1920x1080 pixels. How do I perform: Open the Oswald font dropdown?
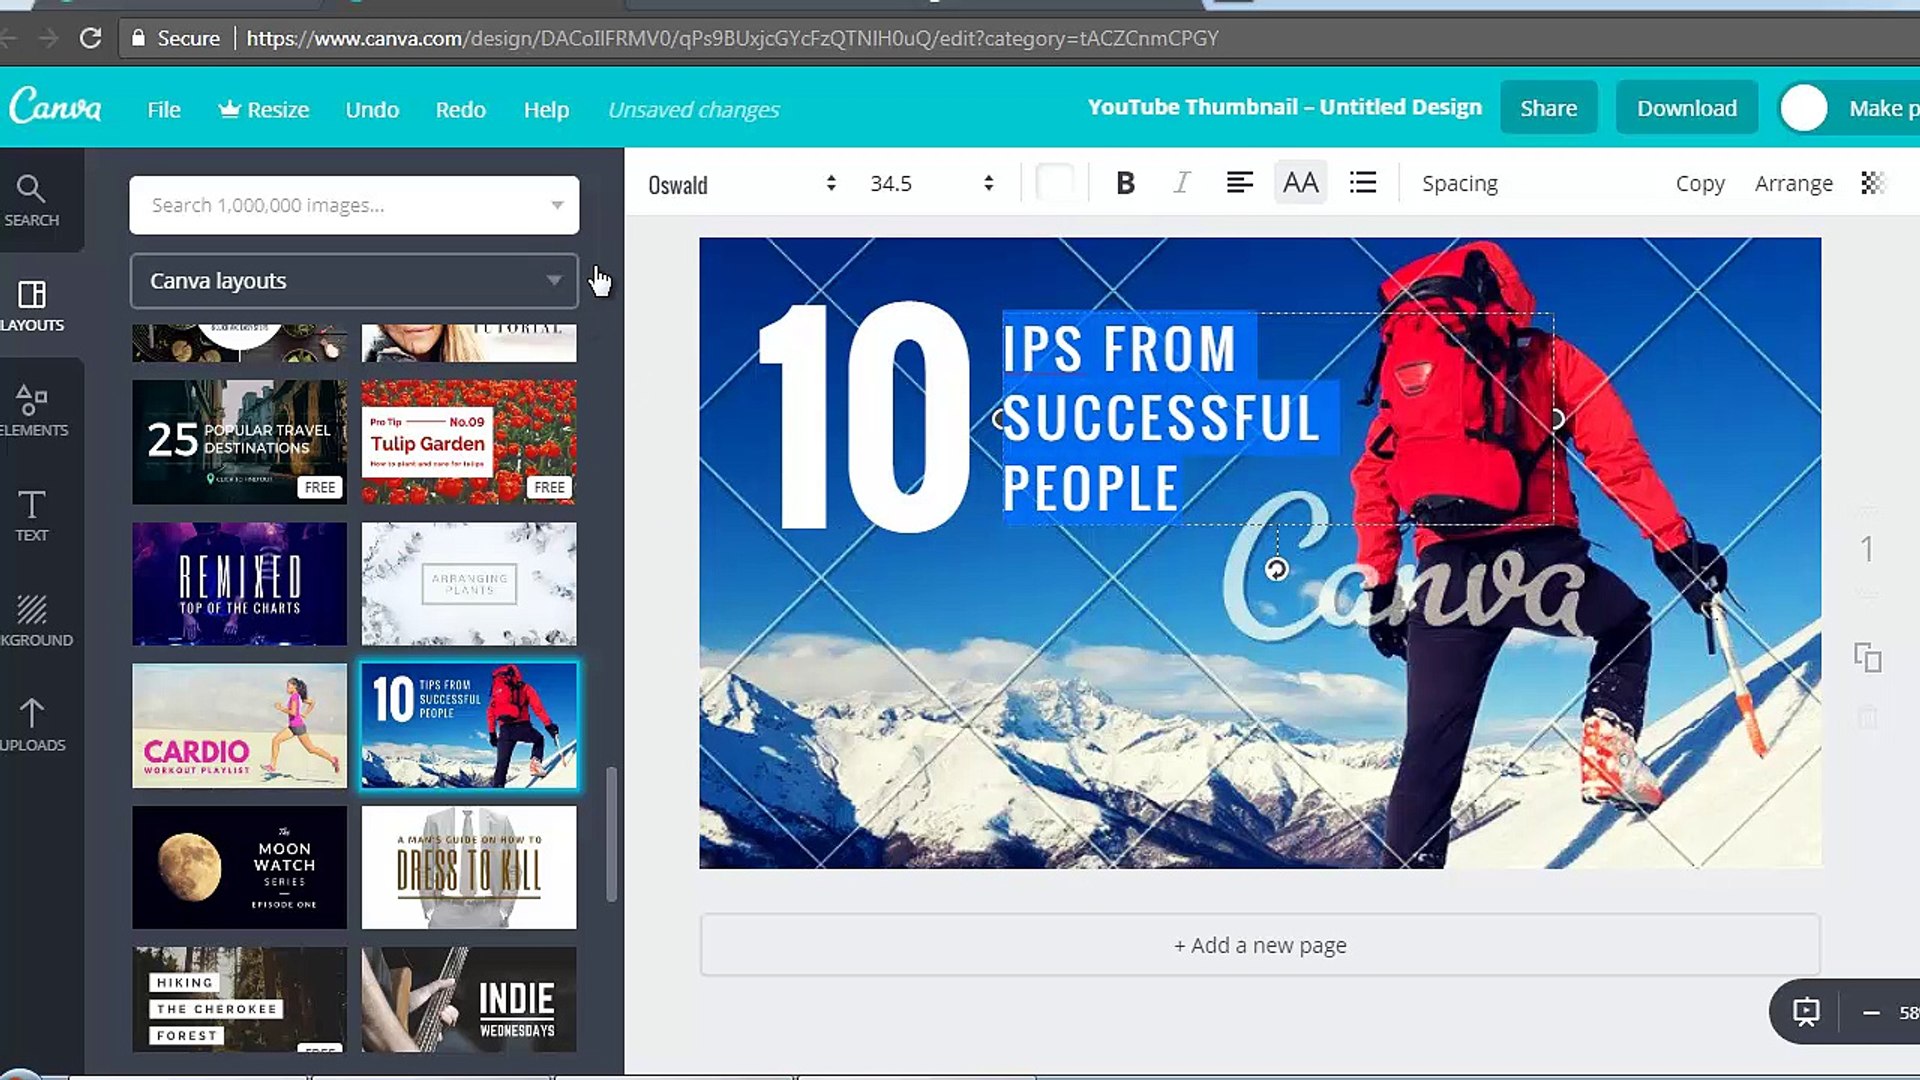coord(740,183)
